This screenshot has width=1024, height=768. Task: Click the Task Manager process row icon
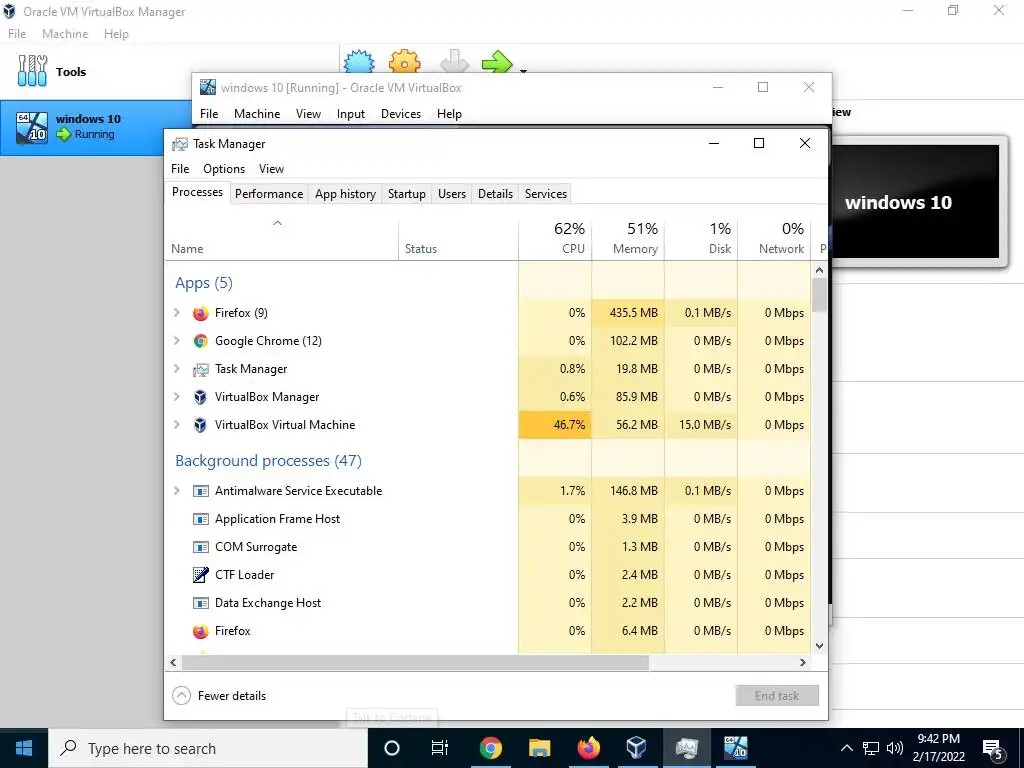(x=200, y=370)
